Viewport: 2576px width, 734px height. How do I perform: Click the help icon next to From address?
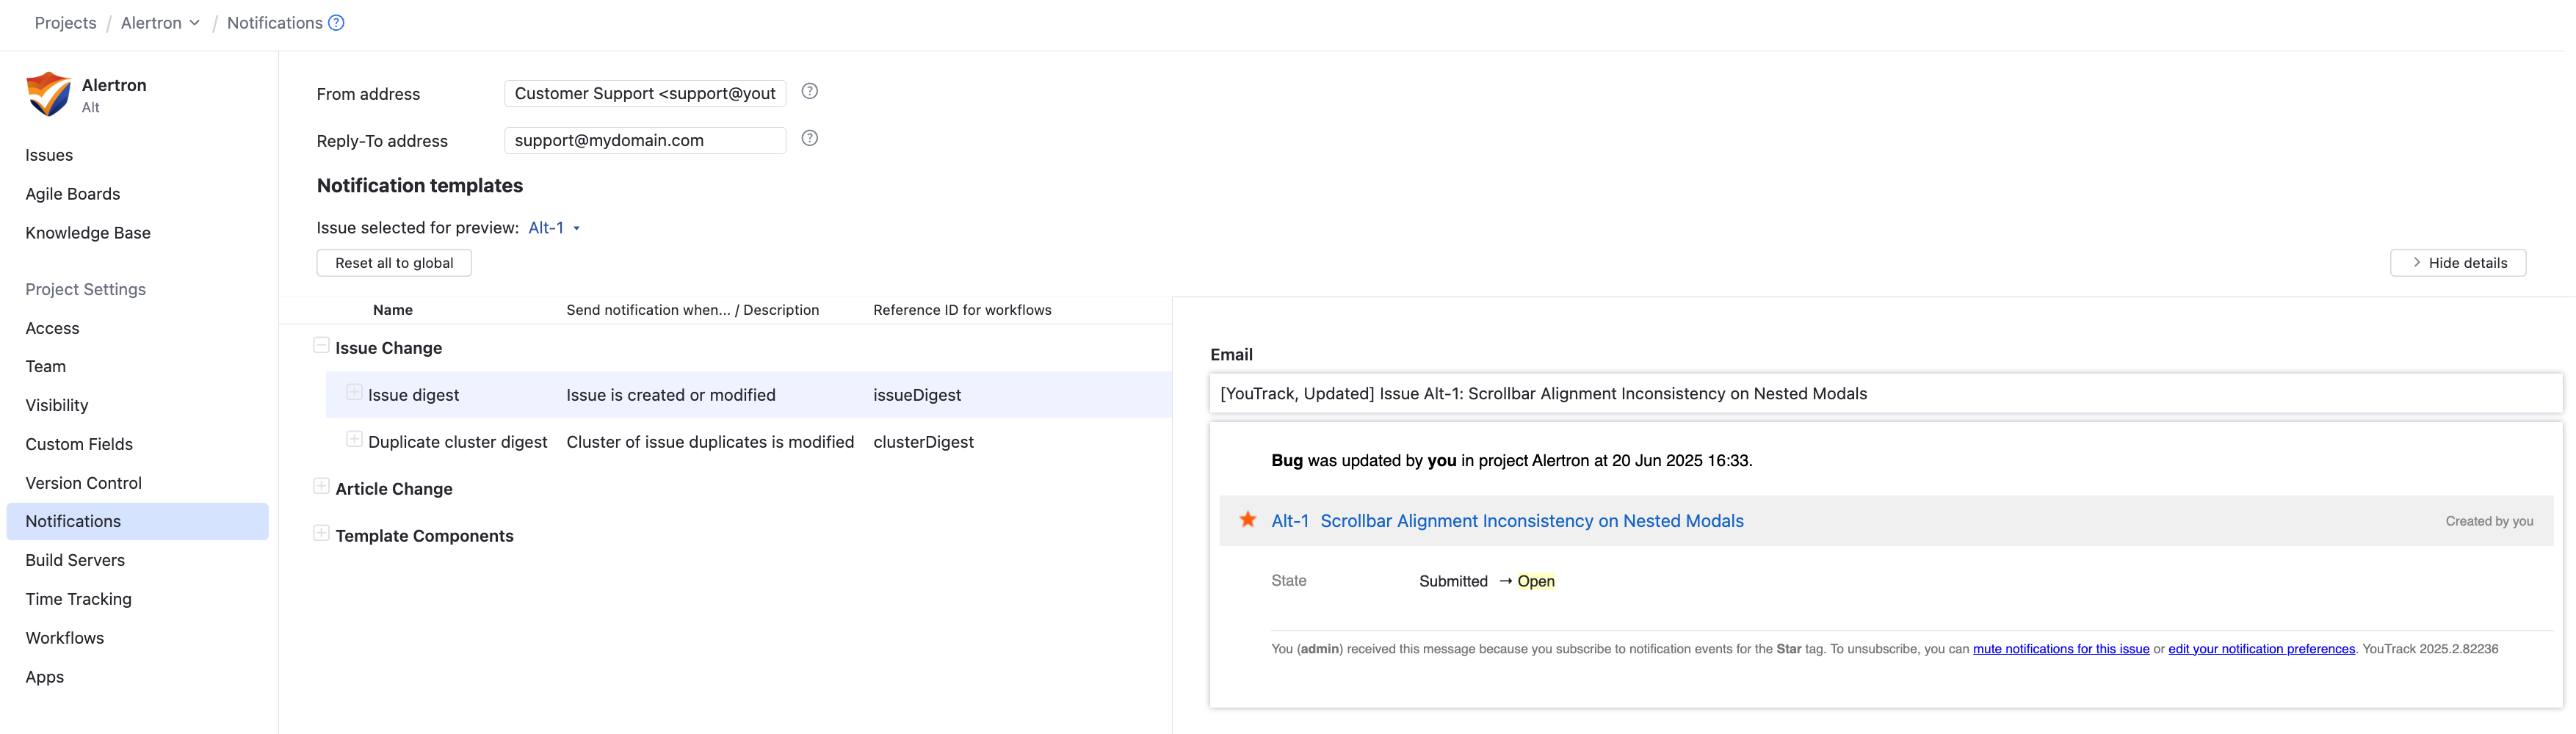click(808, 91)
